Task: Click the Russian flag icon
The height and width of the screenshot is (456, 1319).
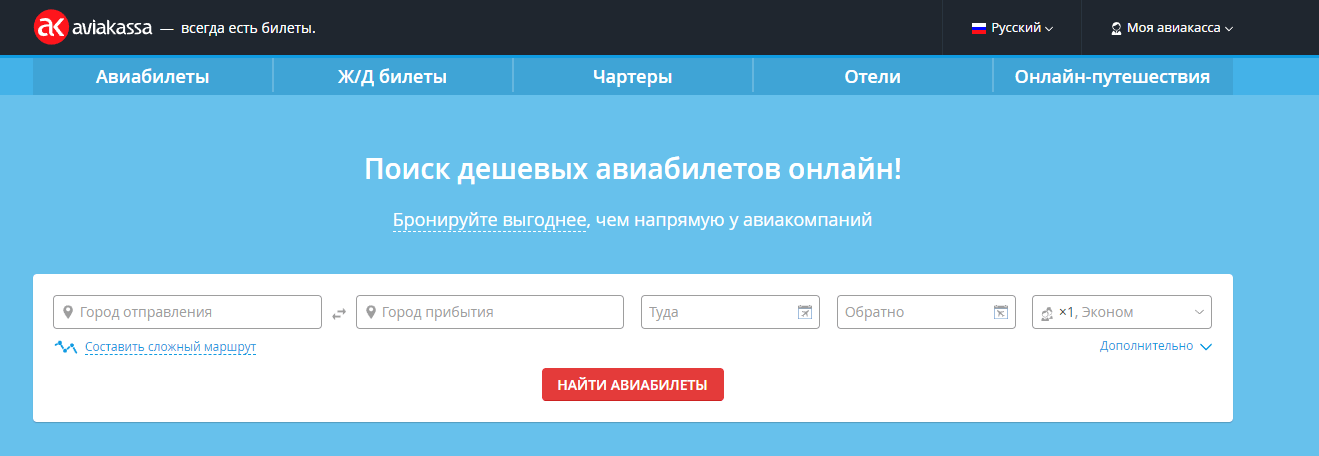Action: click(979, 28)
